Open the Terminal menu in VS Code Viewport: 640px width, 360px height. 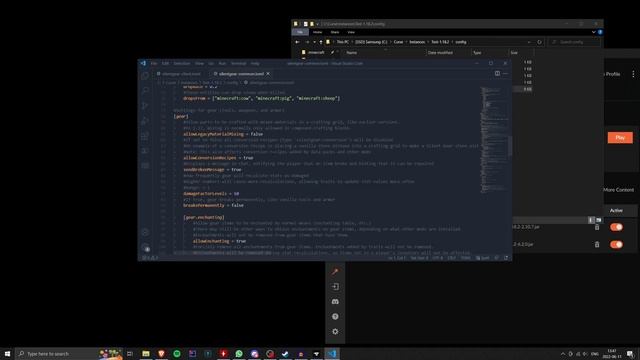point(238,63)
